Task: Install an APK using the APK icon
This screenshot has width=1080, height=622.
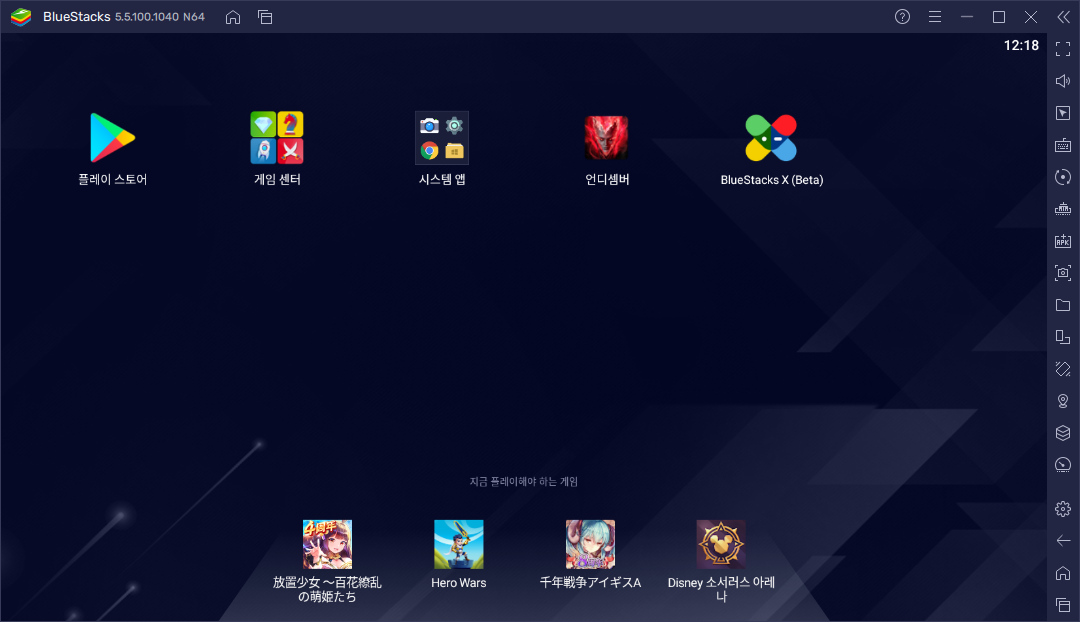Action: click(x=1063, y=241)
